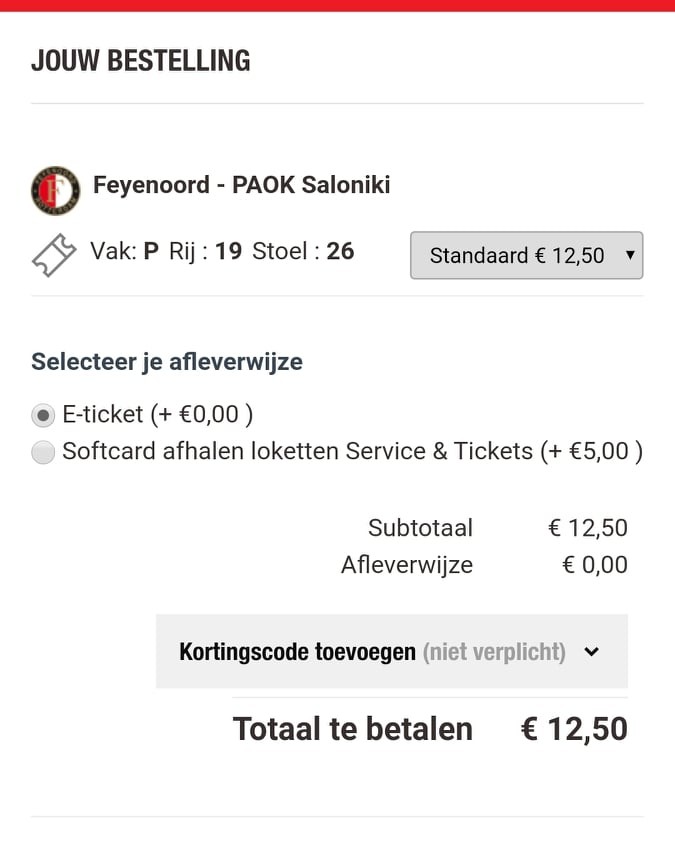Click the ticket icon beside seat details
Screen dimensions: 675x845
[54, 254]
